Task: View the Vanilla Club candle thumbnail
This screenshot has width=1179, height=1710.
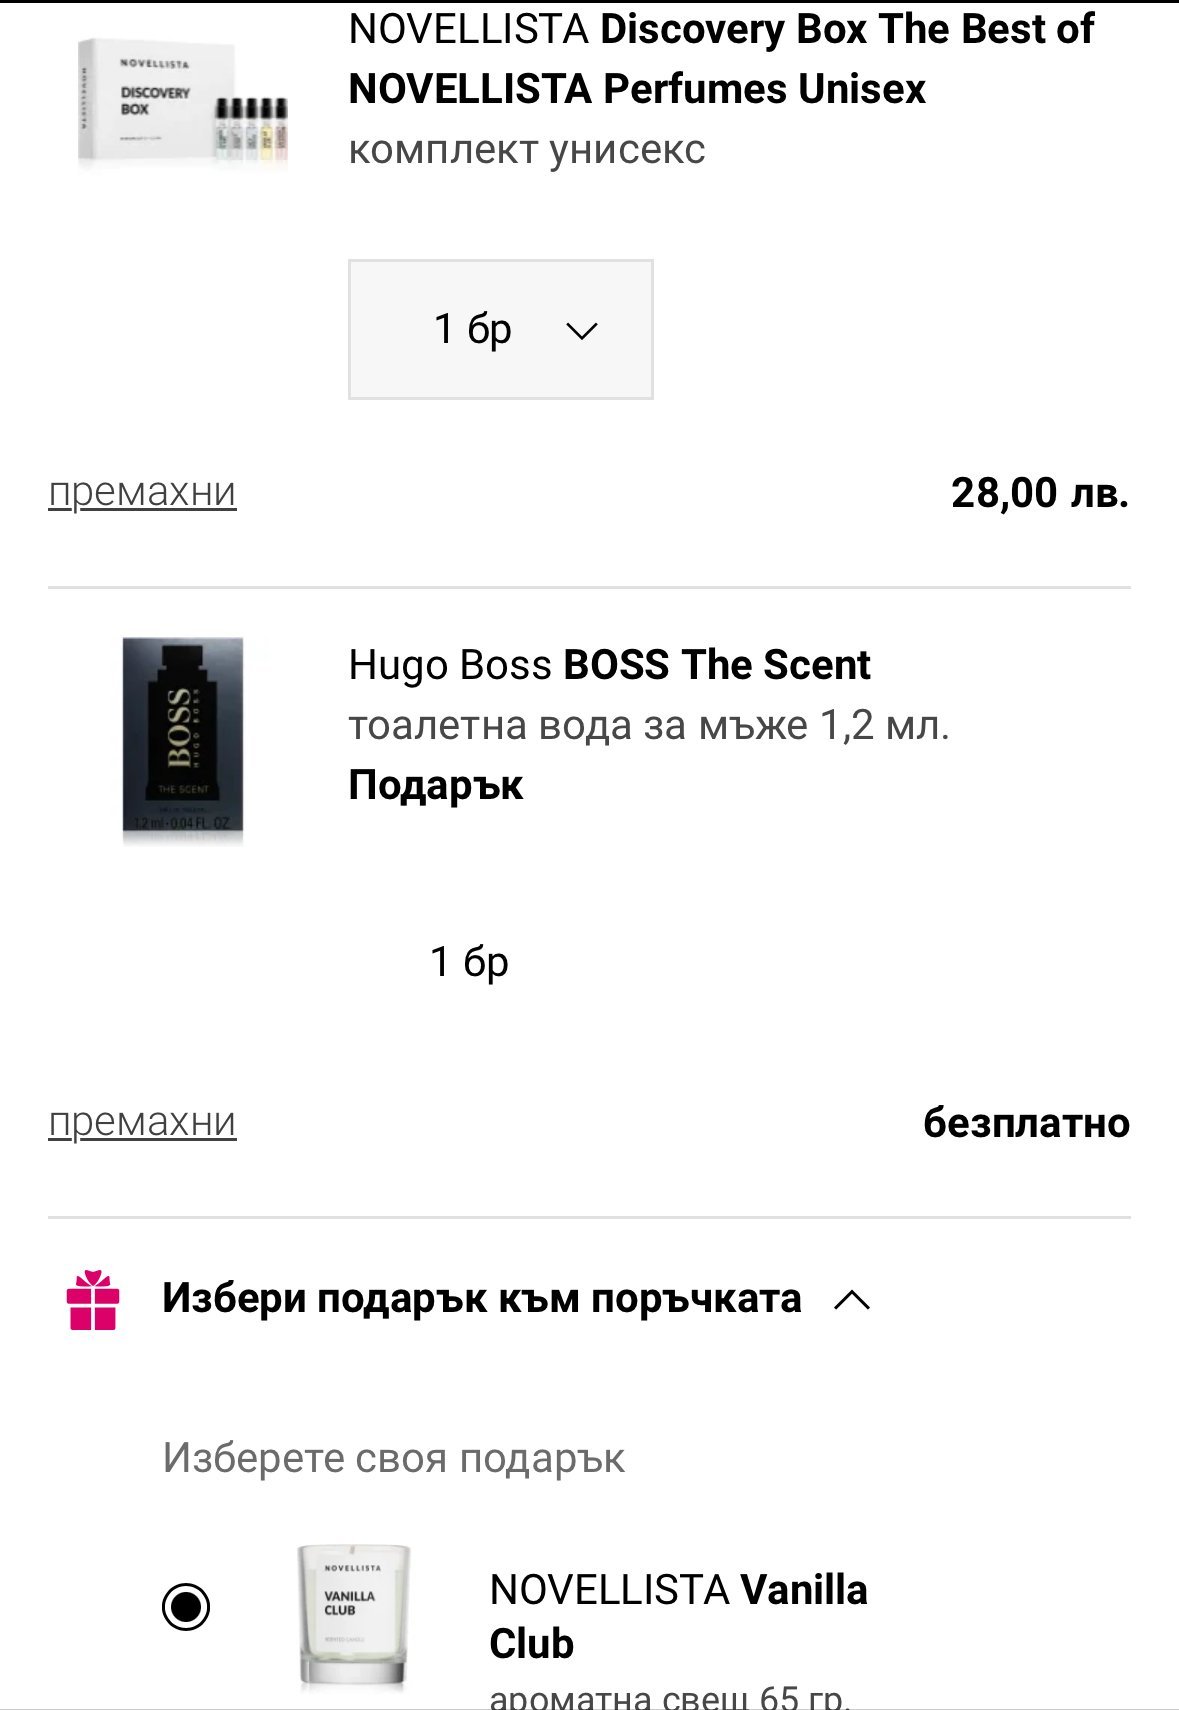Action: click(353, 1615)
